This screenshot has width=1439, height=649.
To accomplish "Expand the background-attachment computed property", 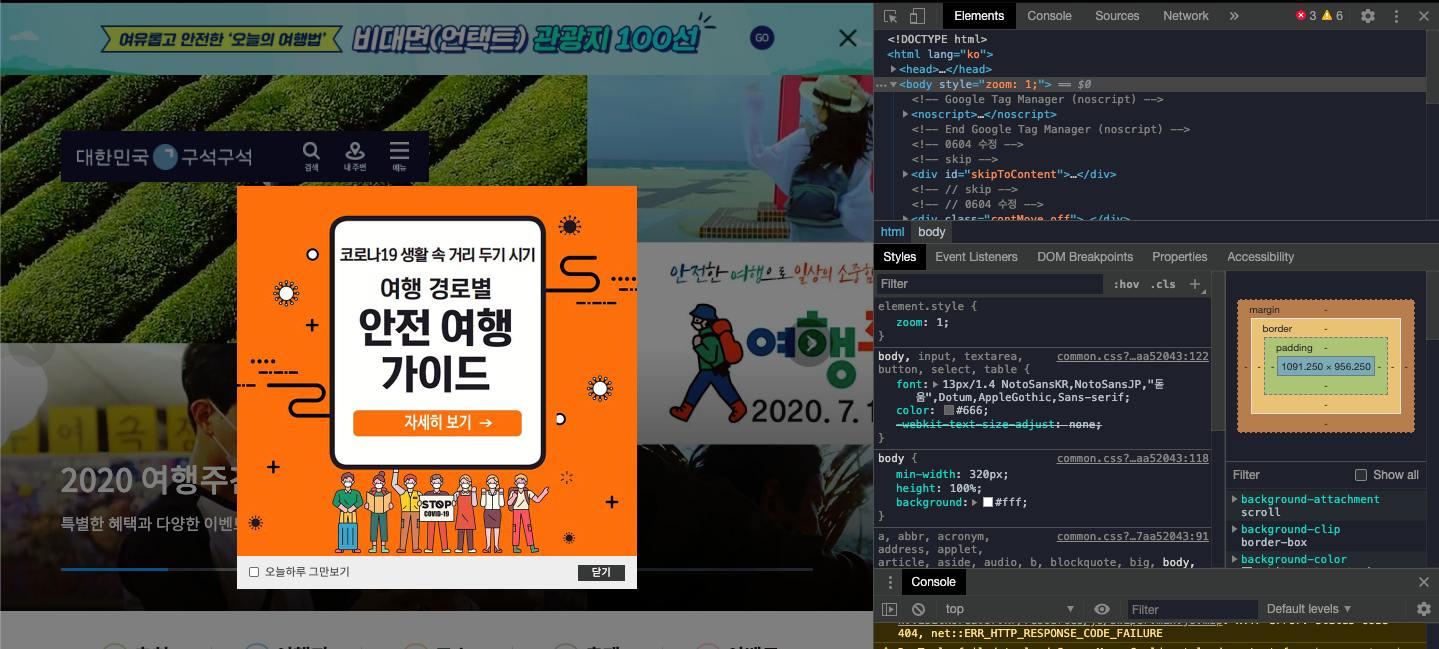I will [x=1235, y=499].
